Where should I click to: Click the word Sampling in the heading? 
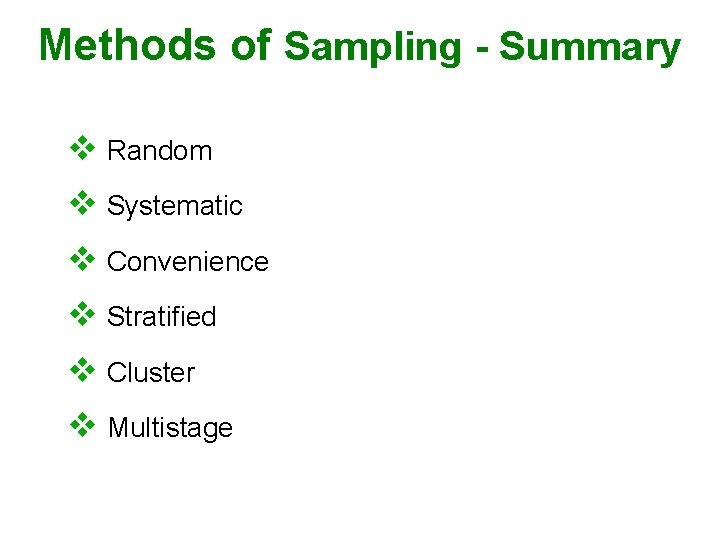click(x=372, y=47)
